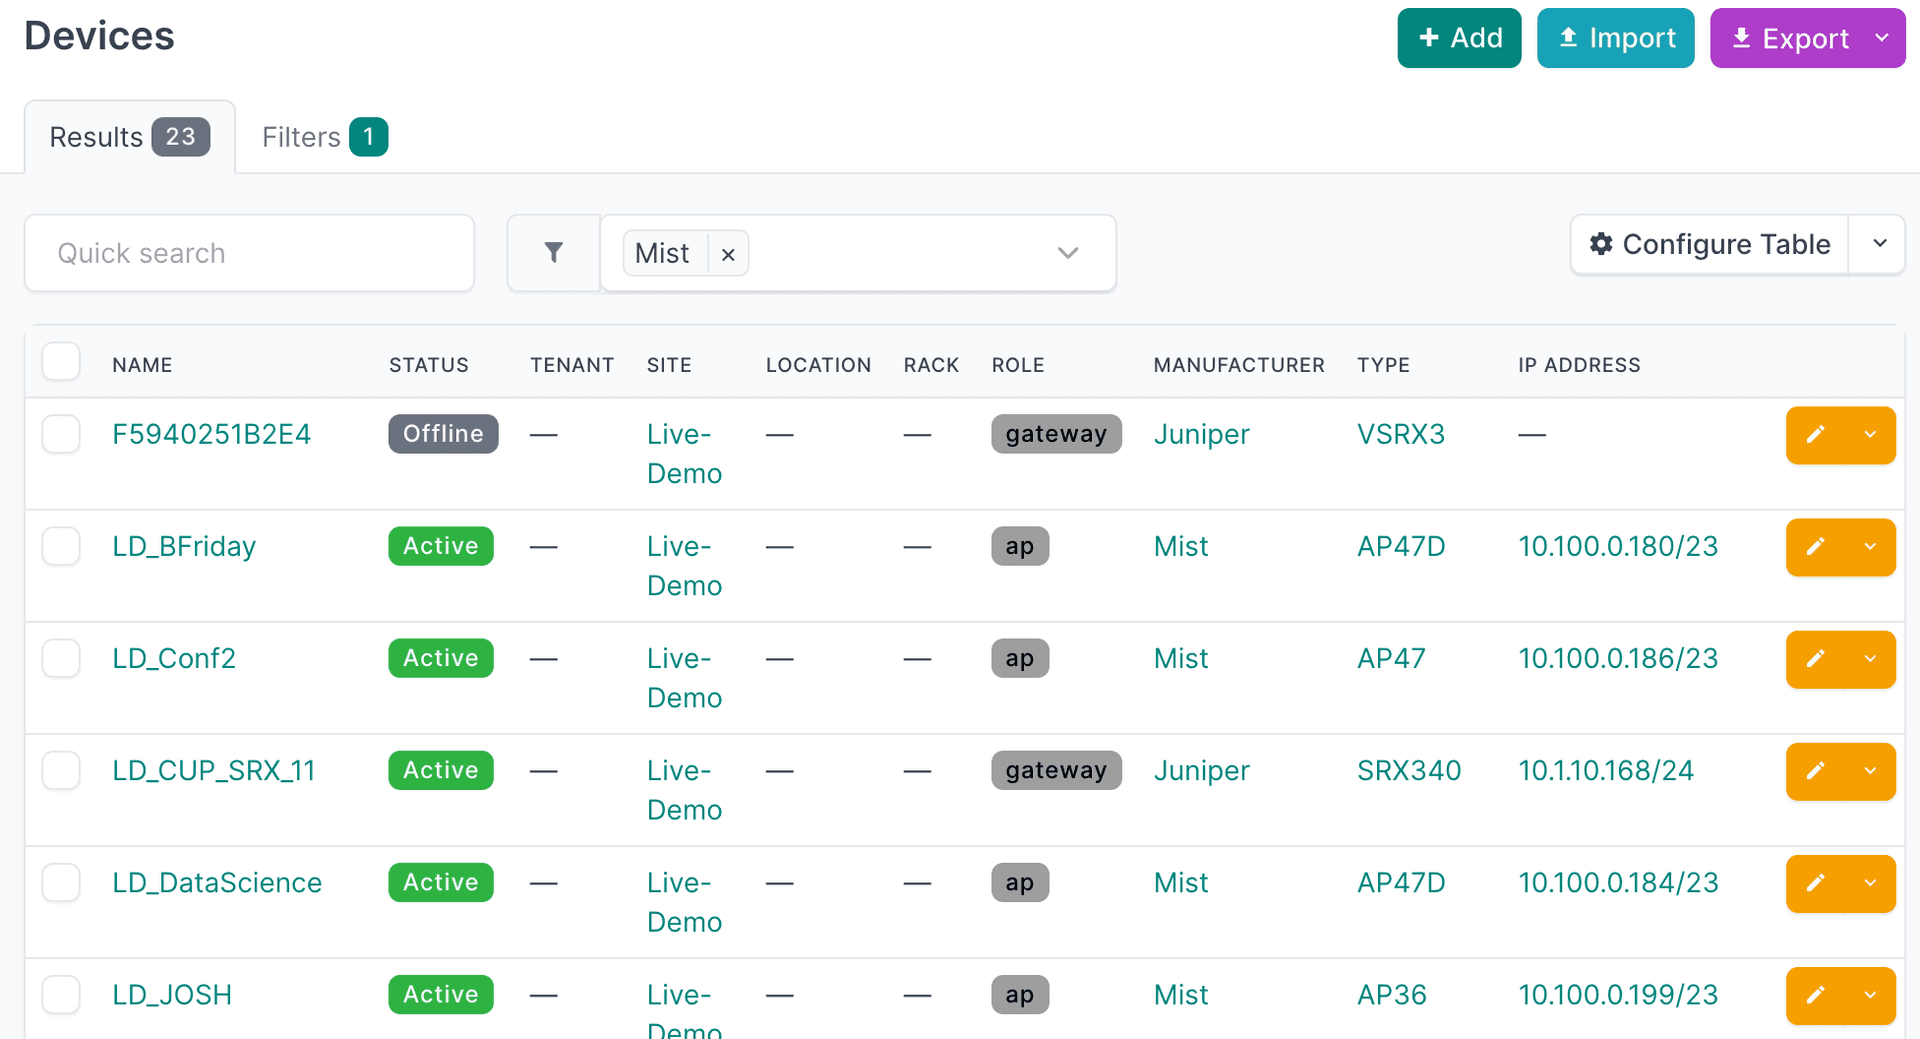Open the saved filter dropdown chevron
This screenshot has height=1039, width=1920.
[1067, 253]
